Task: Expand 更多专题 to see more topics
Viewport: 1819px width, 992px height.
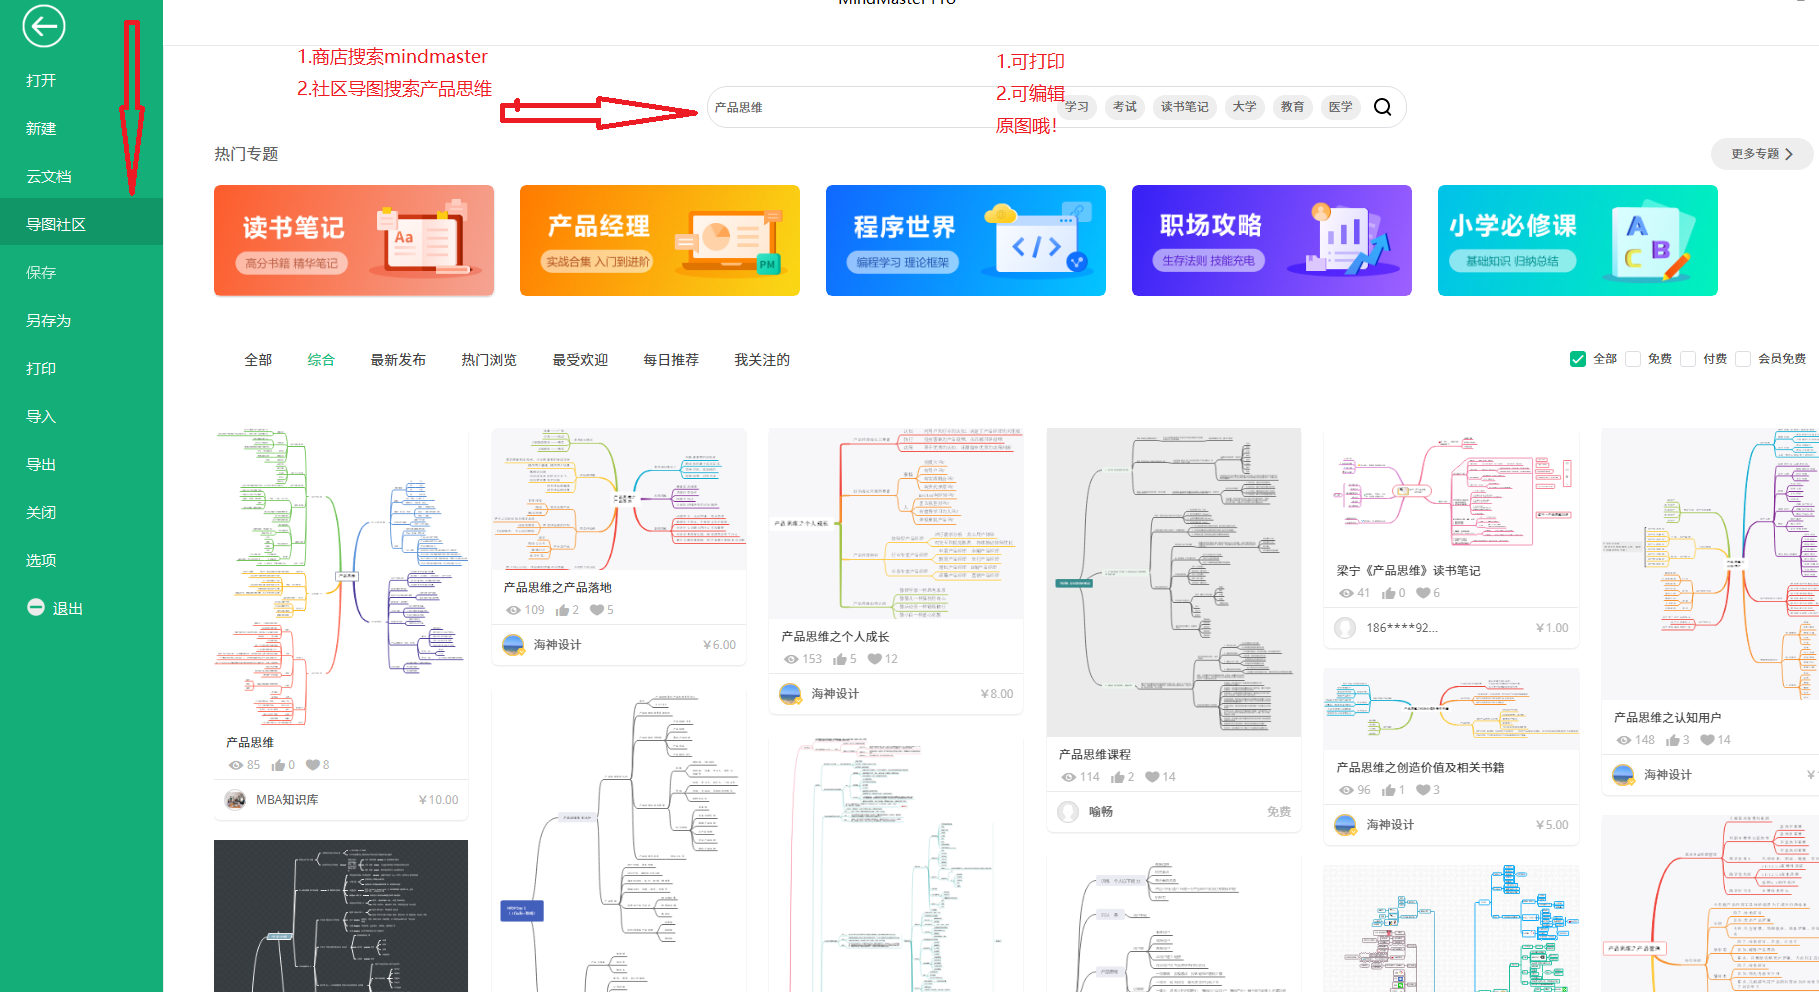Action: tap(1762, 154)
